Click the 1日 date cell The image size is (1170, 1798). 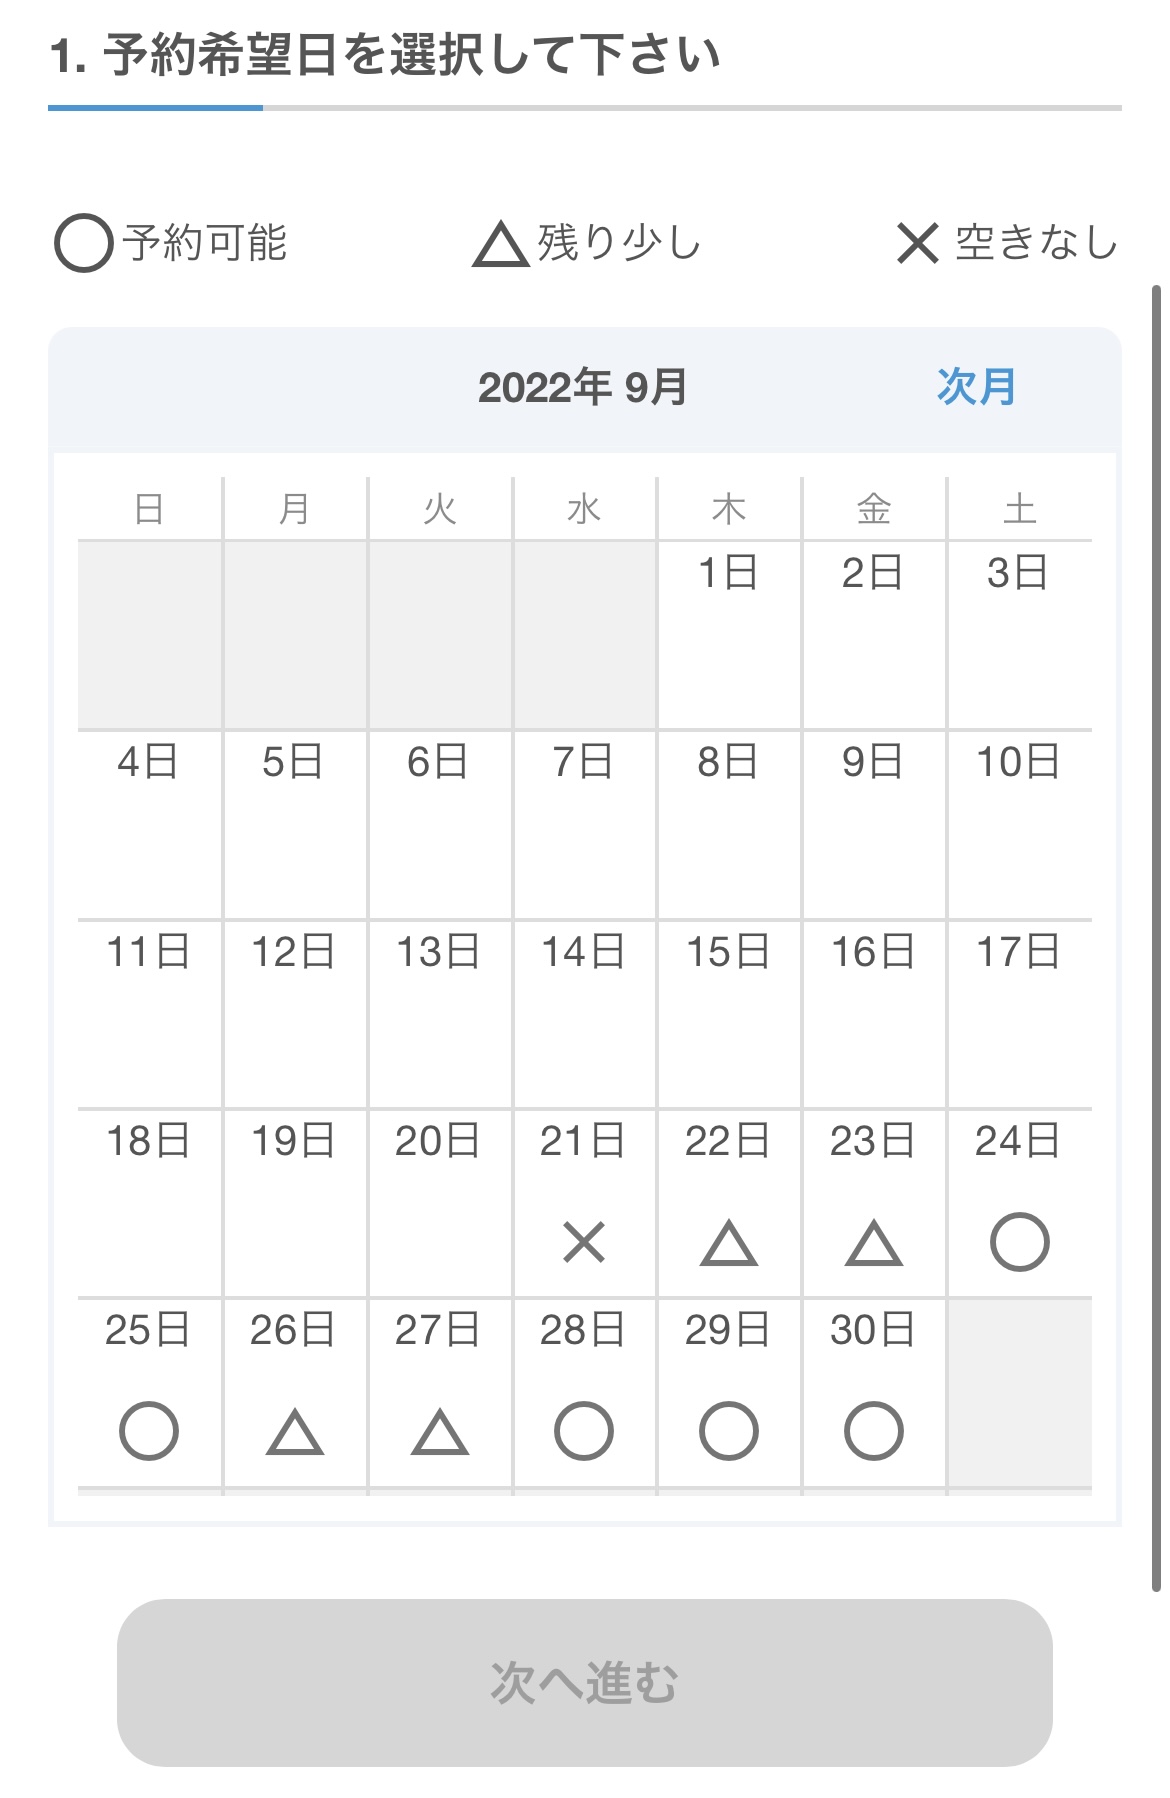[729, 635]
